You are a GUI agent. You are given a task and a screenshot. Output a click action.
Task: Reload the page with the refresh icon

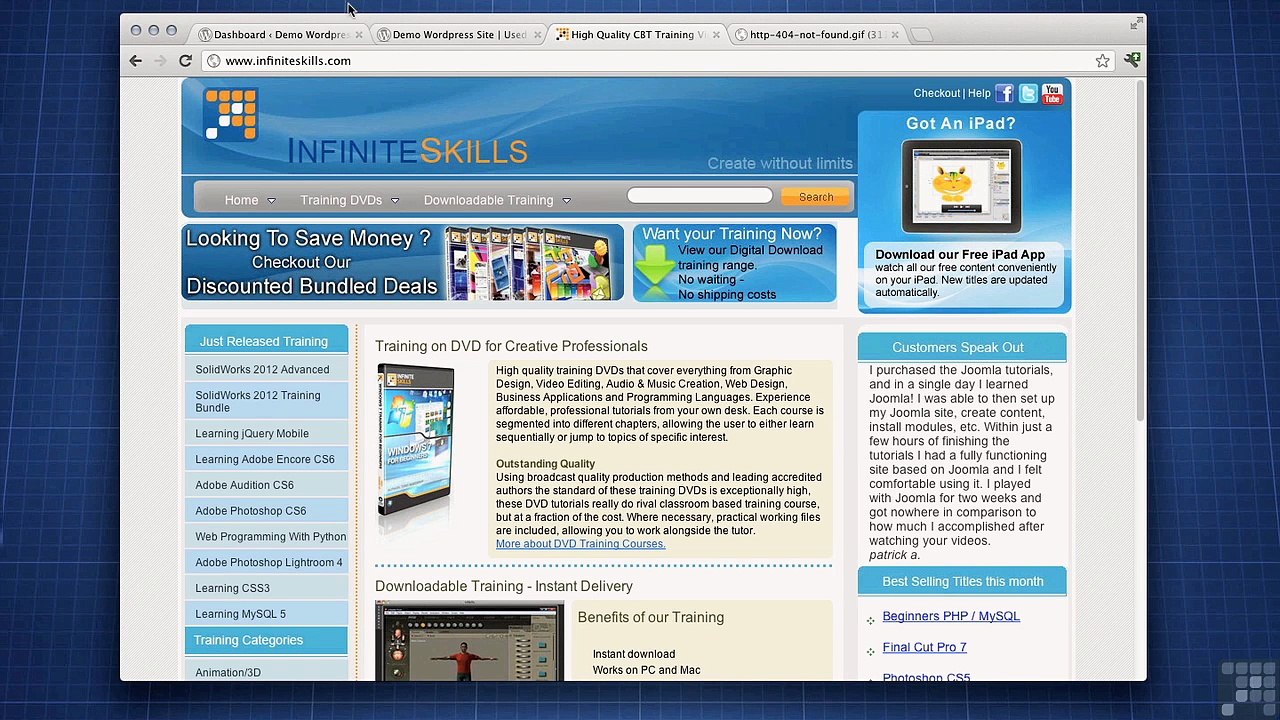(185, 61)
